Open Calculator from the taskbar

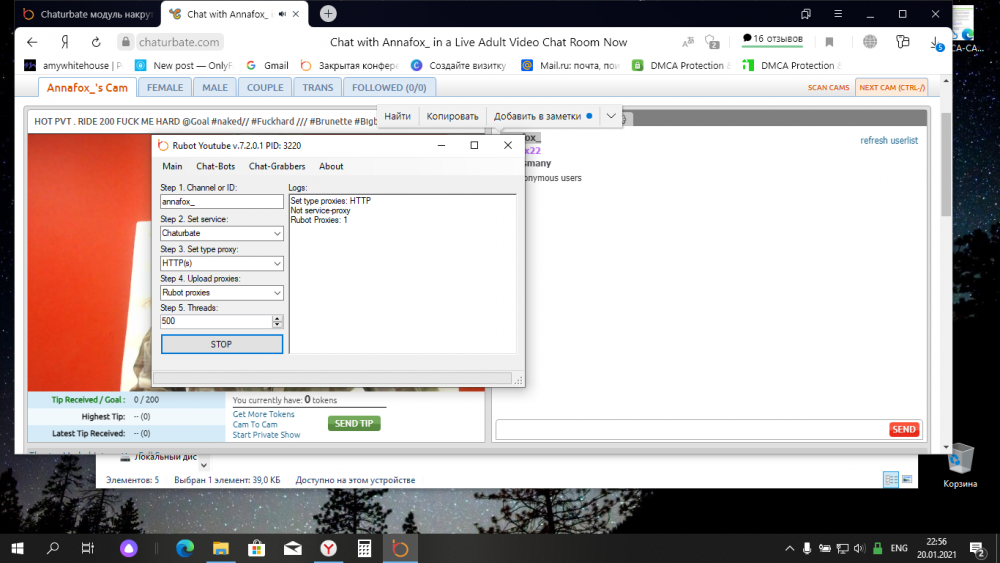[x=364, y=548]
